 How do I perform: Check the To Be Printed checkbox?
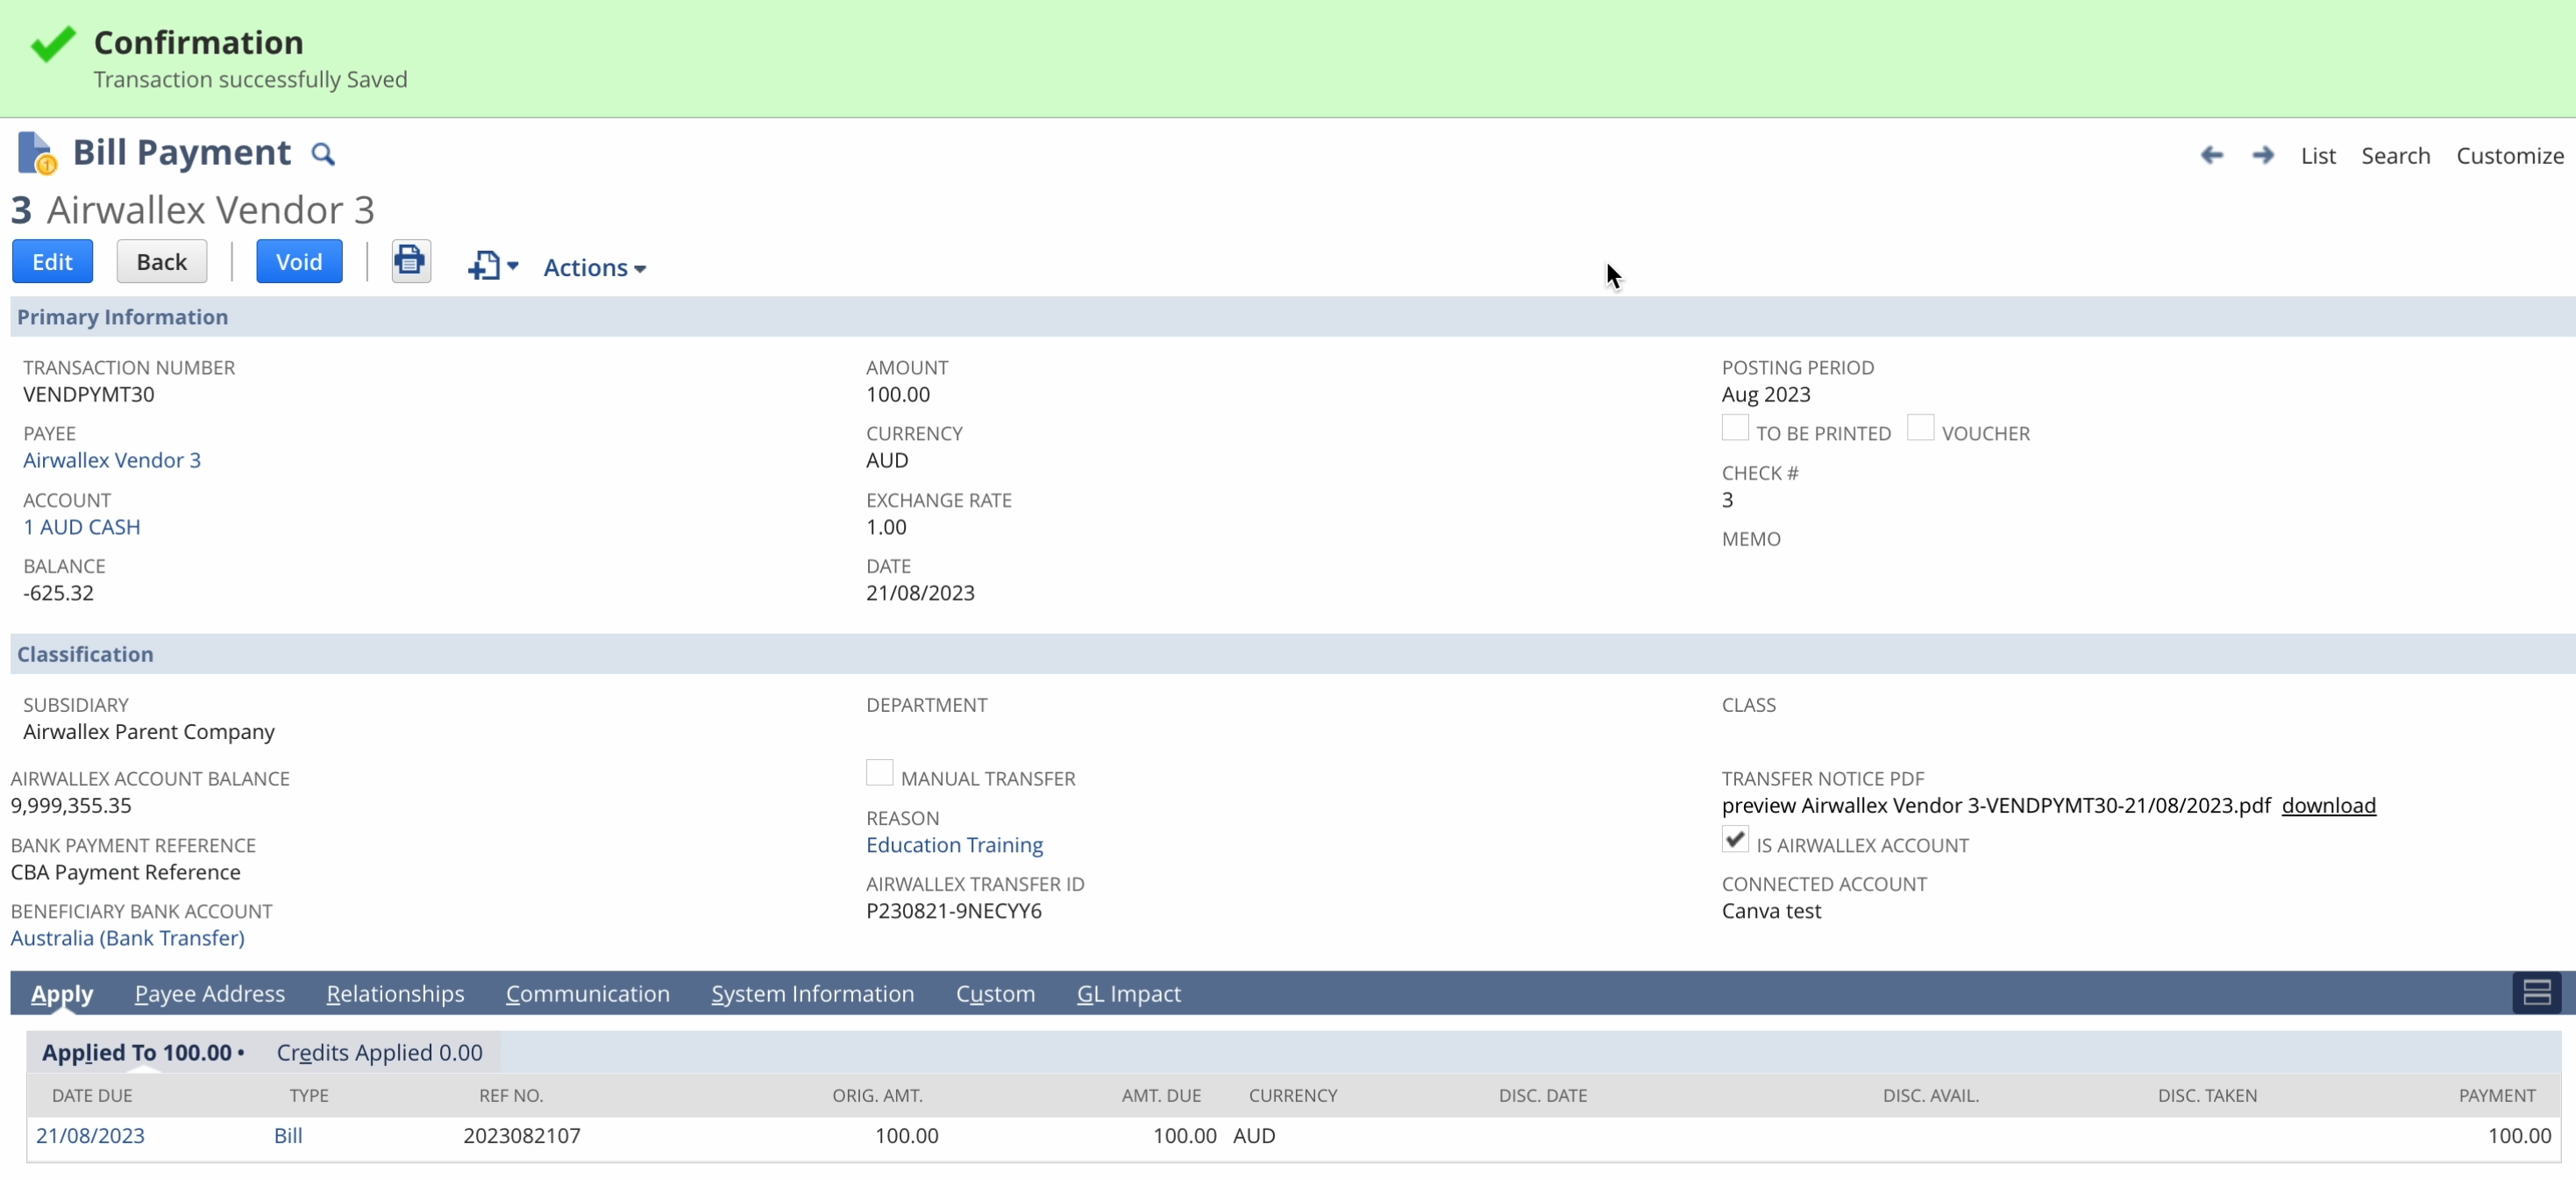tap(1735, 428)
